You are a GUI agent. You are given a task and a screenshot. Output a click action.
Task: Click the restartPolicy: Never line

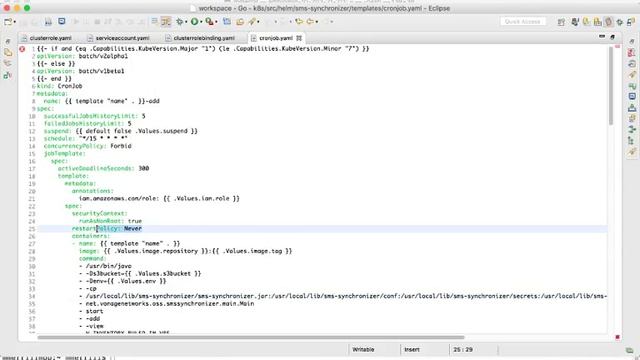click(107, 229)
